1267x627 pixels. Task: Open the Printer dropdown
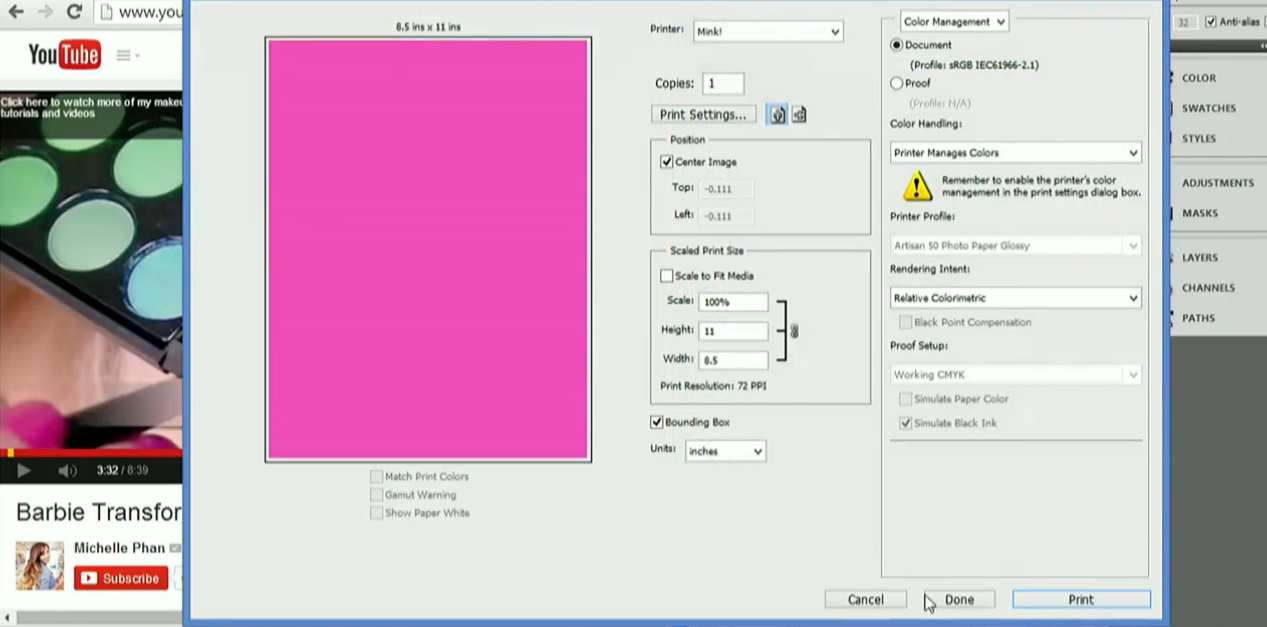[x=767, y=32]
